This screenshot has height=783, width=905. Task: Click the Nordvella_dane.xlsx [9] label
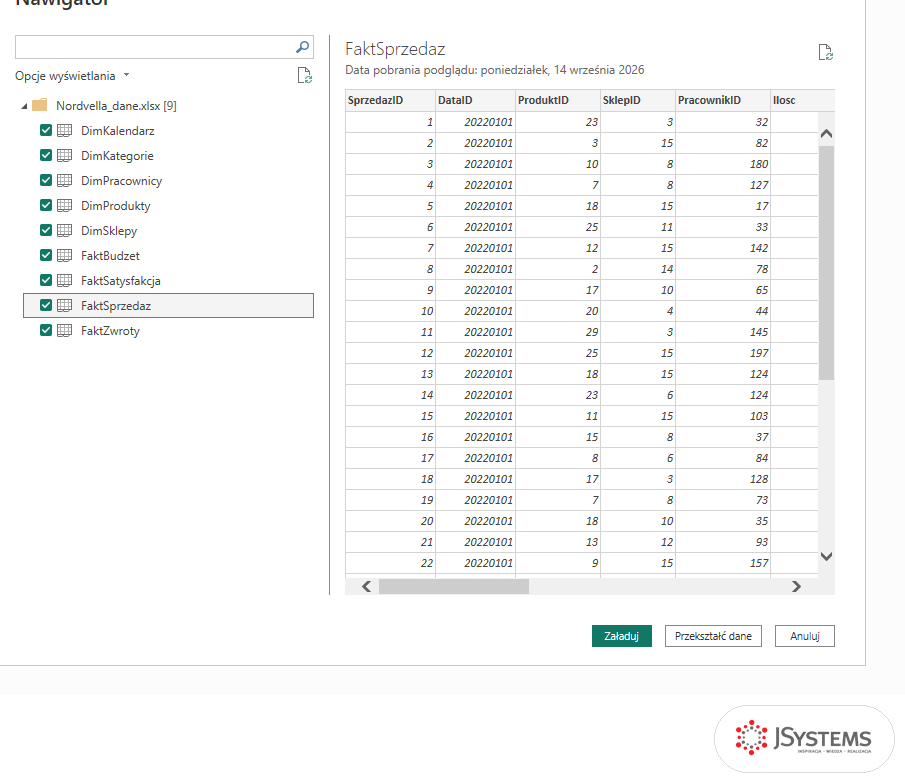[x=116, y=106]
